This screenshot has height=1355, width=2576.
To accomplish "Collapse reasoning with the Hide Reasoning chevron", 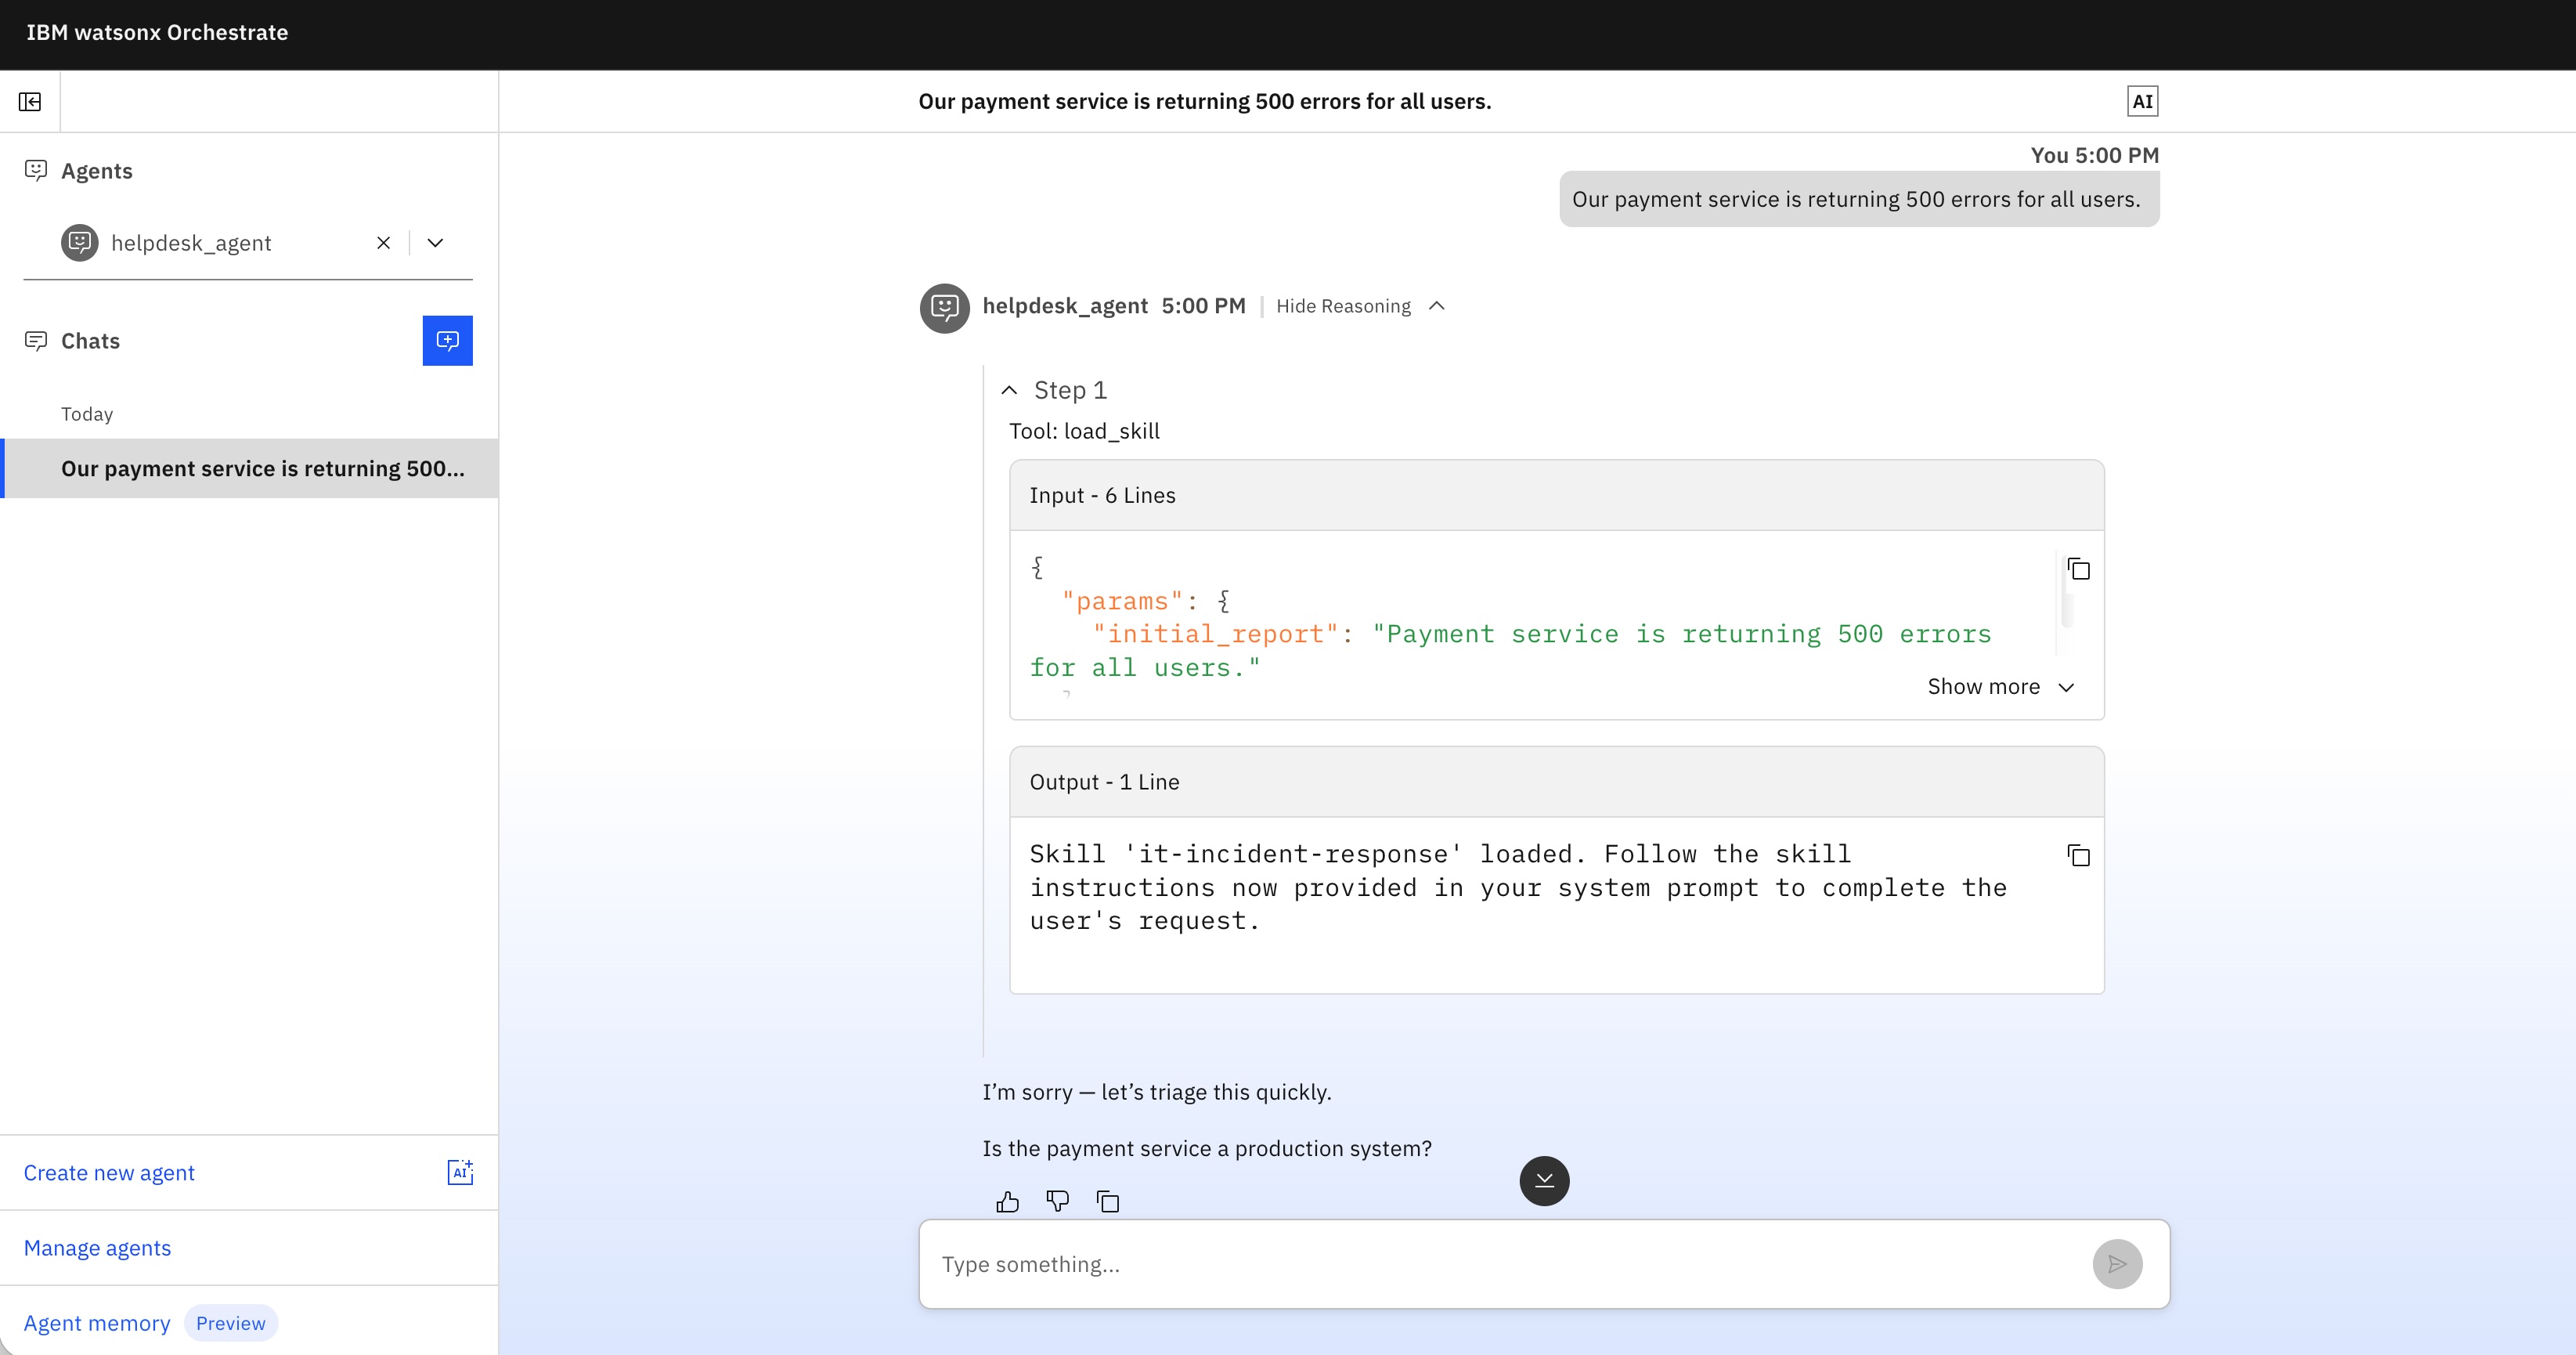I will tap(1437, 306).
